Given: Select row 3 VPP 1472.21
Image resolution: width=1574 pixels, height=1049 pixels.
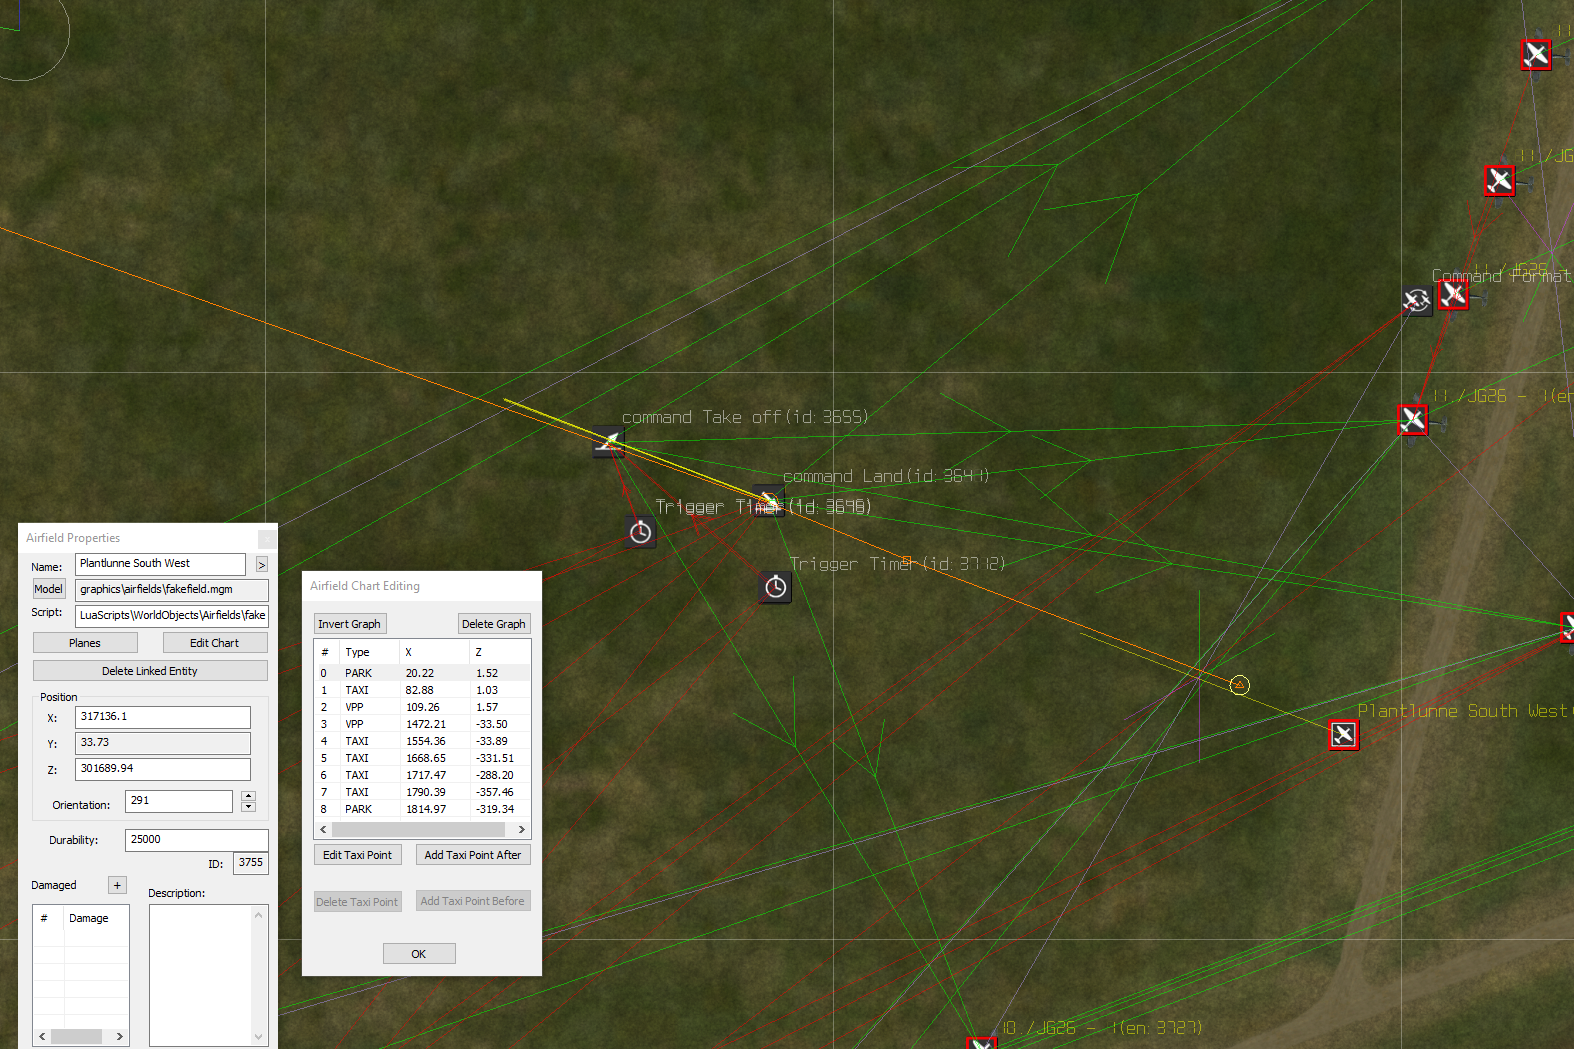Looking at the screenshot, I should pos(422,724).
